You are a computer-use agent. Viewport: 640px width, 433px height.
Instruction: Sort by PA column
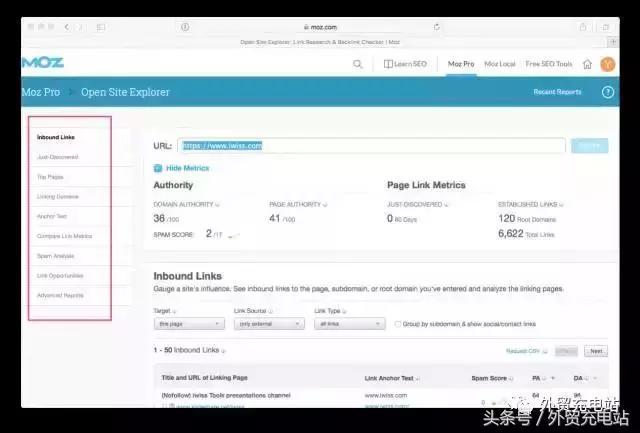pos(536,378)
